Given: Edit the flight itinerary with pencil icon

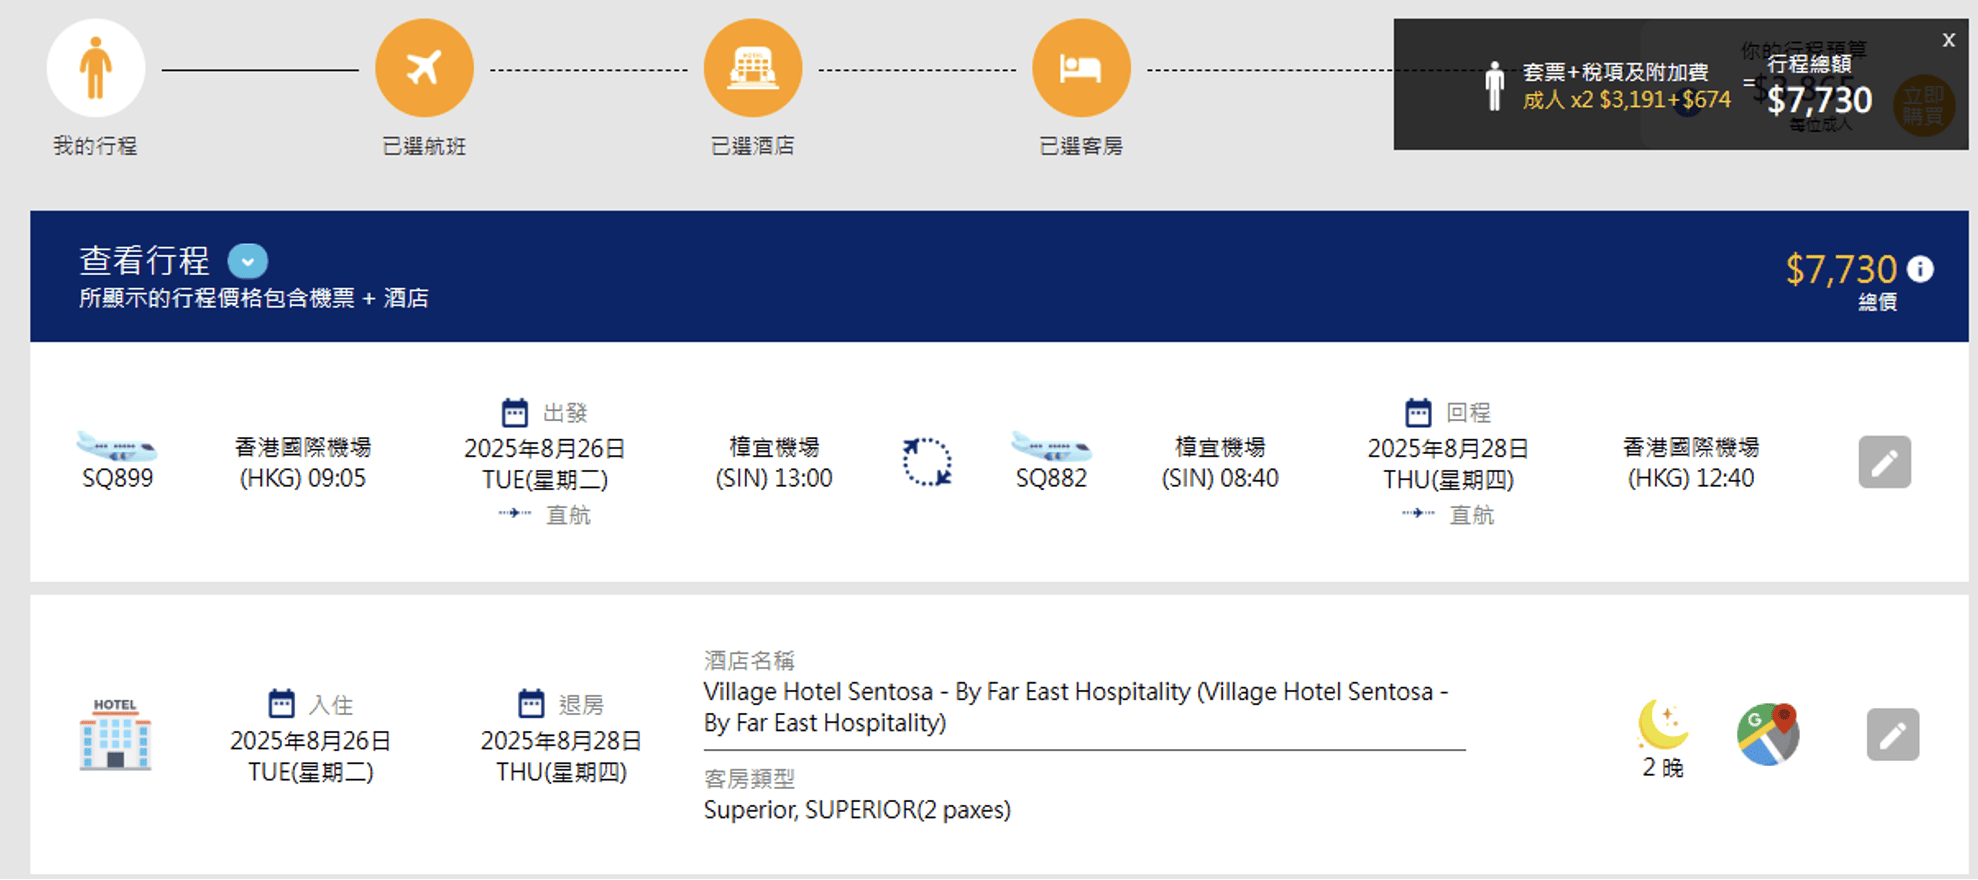Looking at the screenshot, I should point(1884,462).
